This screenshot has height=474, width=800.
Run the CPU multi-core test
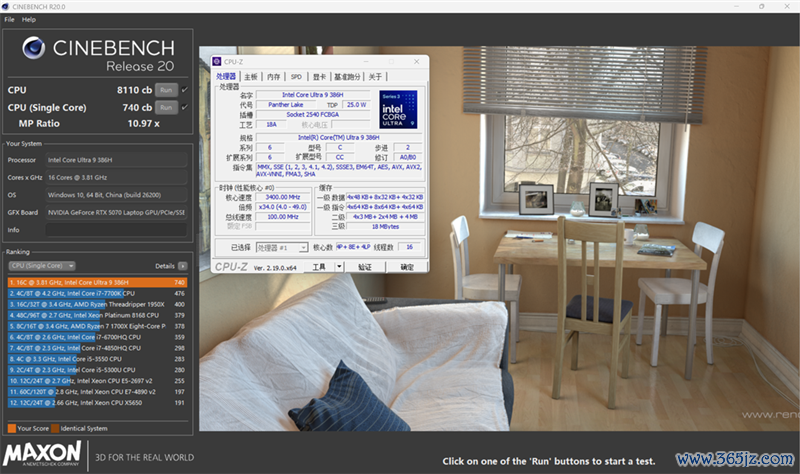(x=166, y=90)
